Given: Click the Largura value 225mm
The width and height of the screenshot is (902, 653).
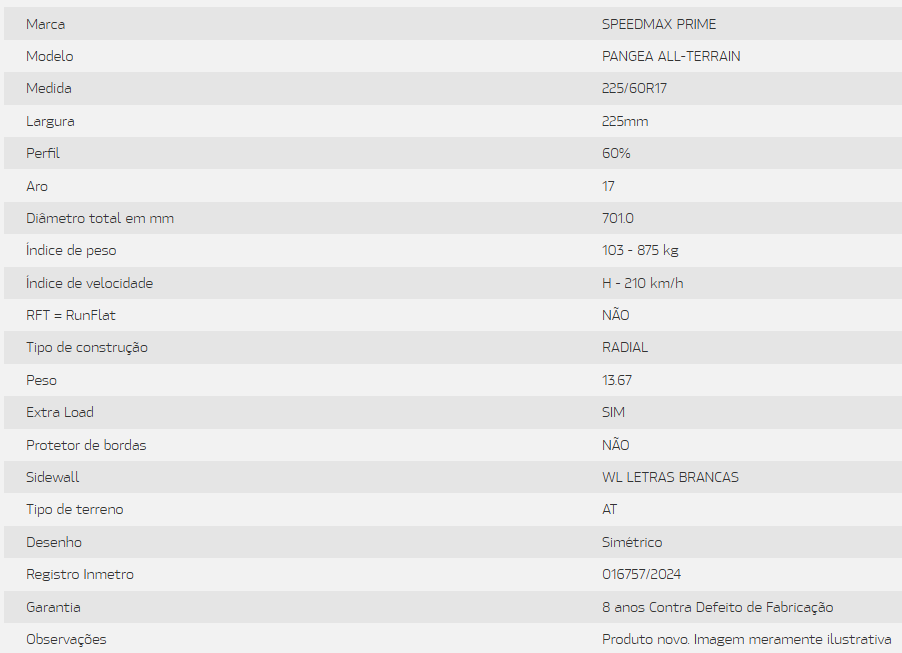Looking at the screenshot, I should 625,121.
